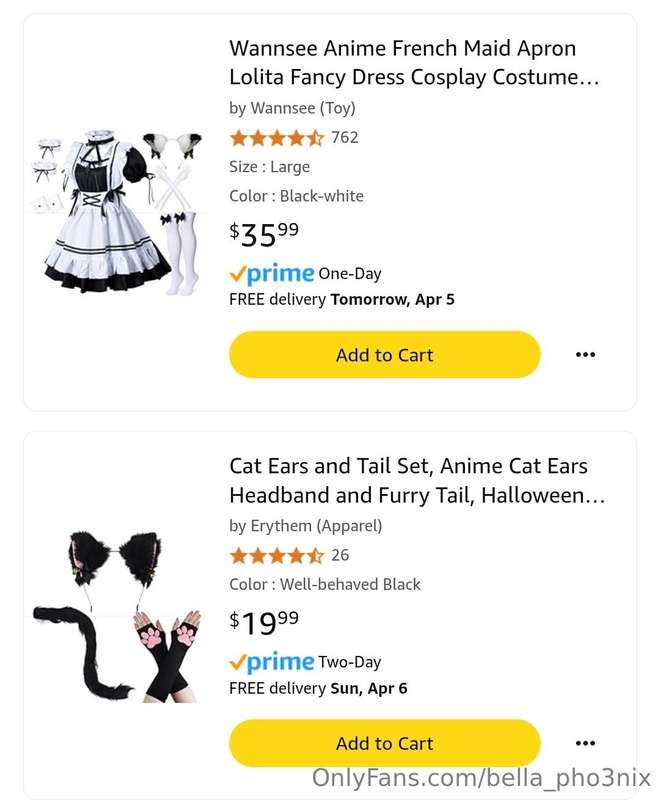
Task: Open more options for cat ears item
Action: coord(585,743)
